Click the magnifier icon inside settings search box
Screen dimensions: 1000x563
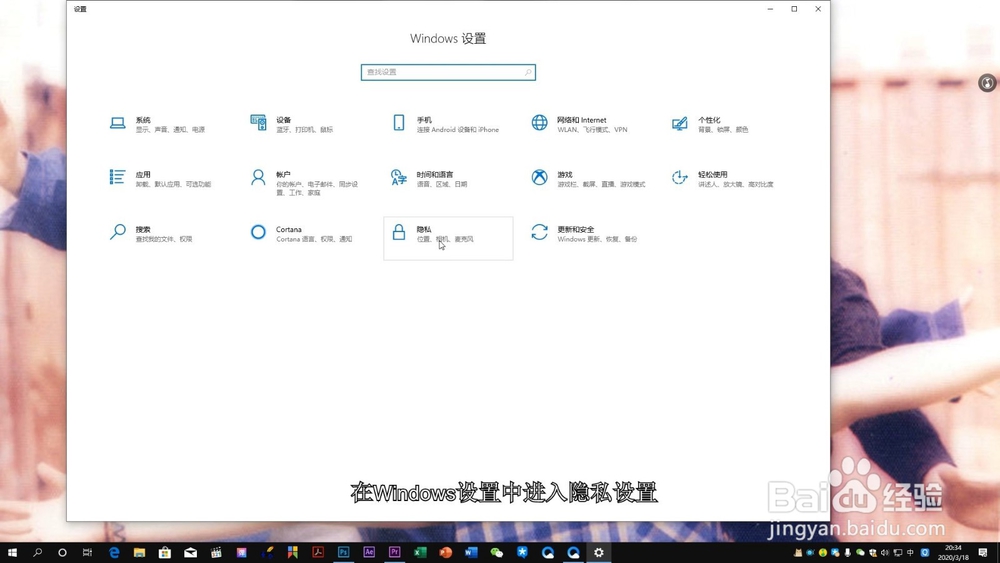pyautogui.click(x=528, y=73)
